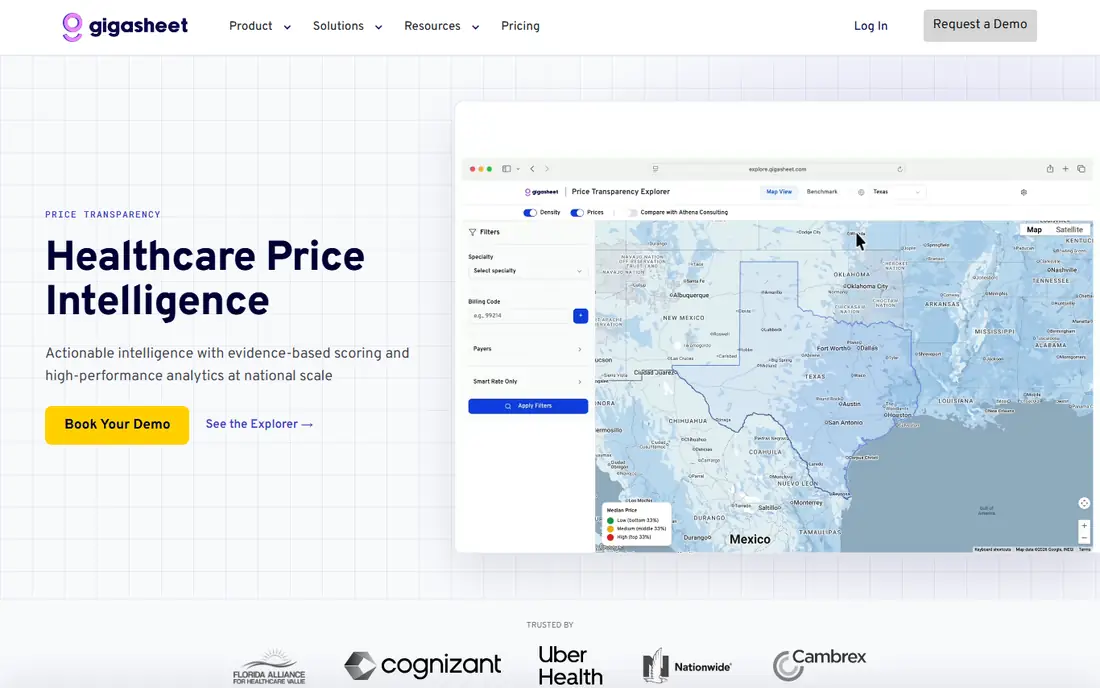Image resolution: width=1100 pixels, height=688 pixels.
Task: Select the Map view type button
Action: [1034, 229]
